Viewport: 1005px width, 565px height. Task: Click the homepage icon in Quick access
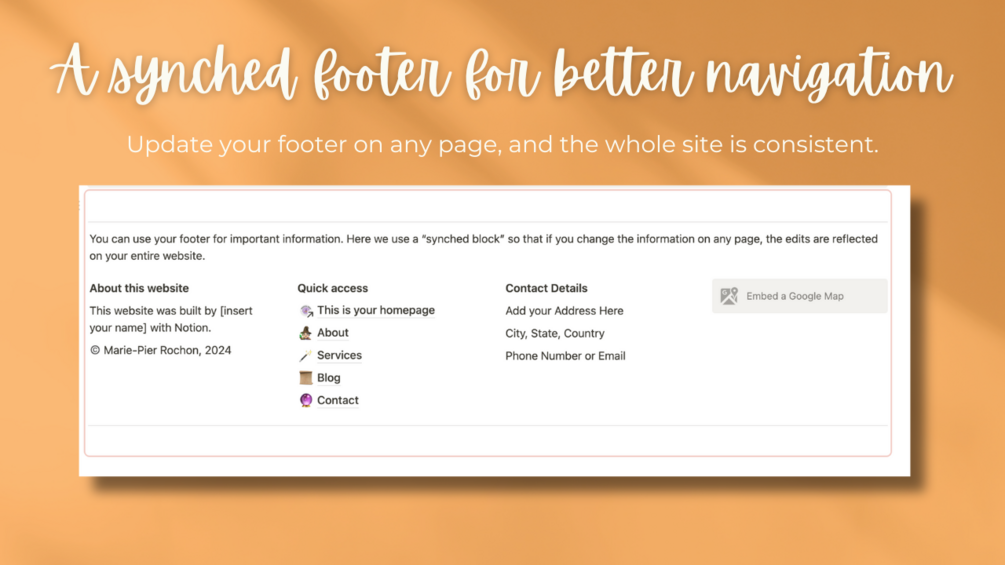306,311
